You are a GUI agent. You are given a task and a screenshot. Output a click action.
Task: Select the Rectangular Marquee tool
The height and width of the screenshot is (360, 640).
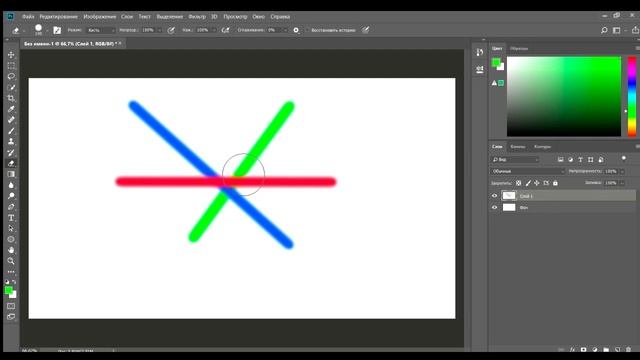(11, 66)
